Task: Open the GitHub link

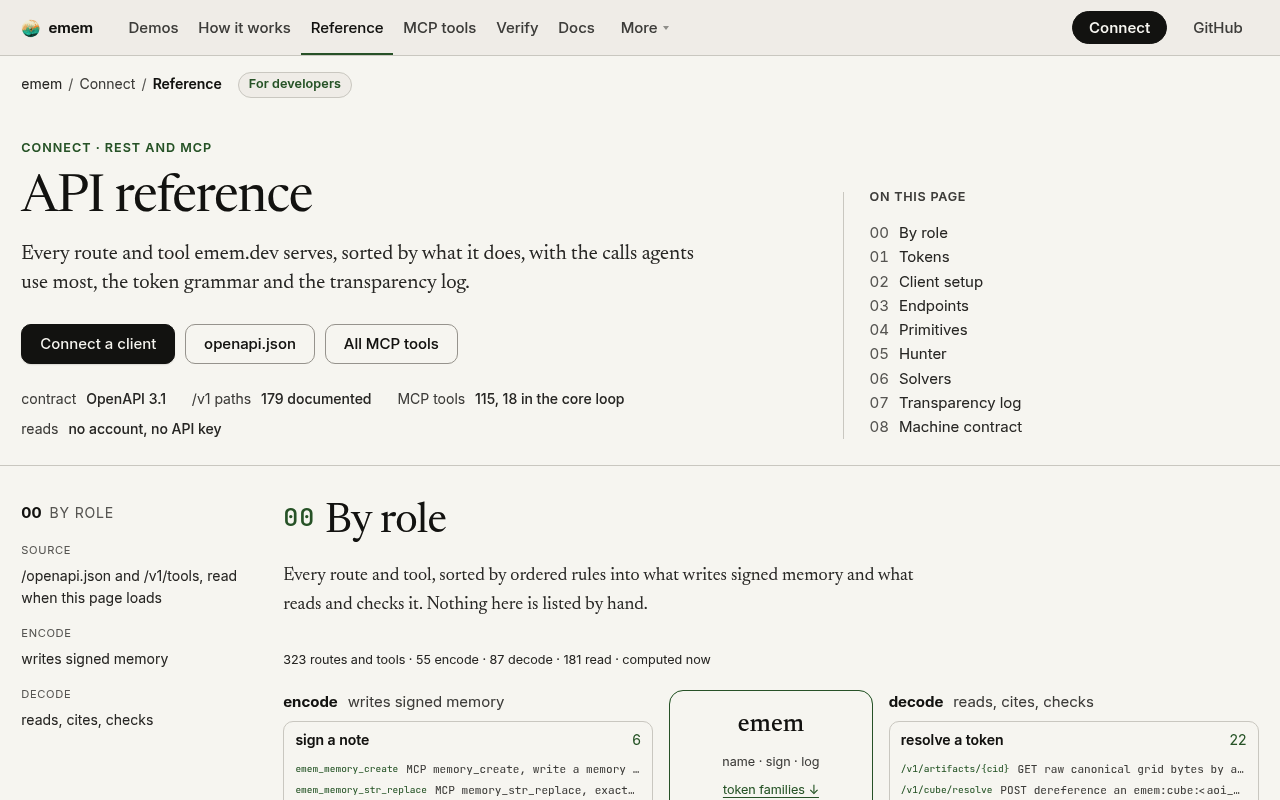Action: pyautogui.click(x=1217, y=28)
